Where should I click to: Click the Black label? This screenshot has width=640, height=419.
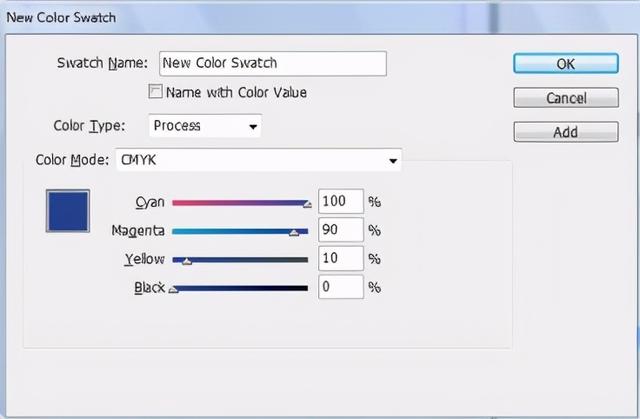149,288
